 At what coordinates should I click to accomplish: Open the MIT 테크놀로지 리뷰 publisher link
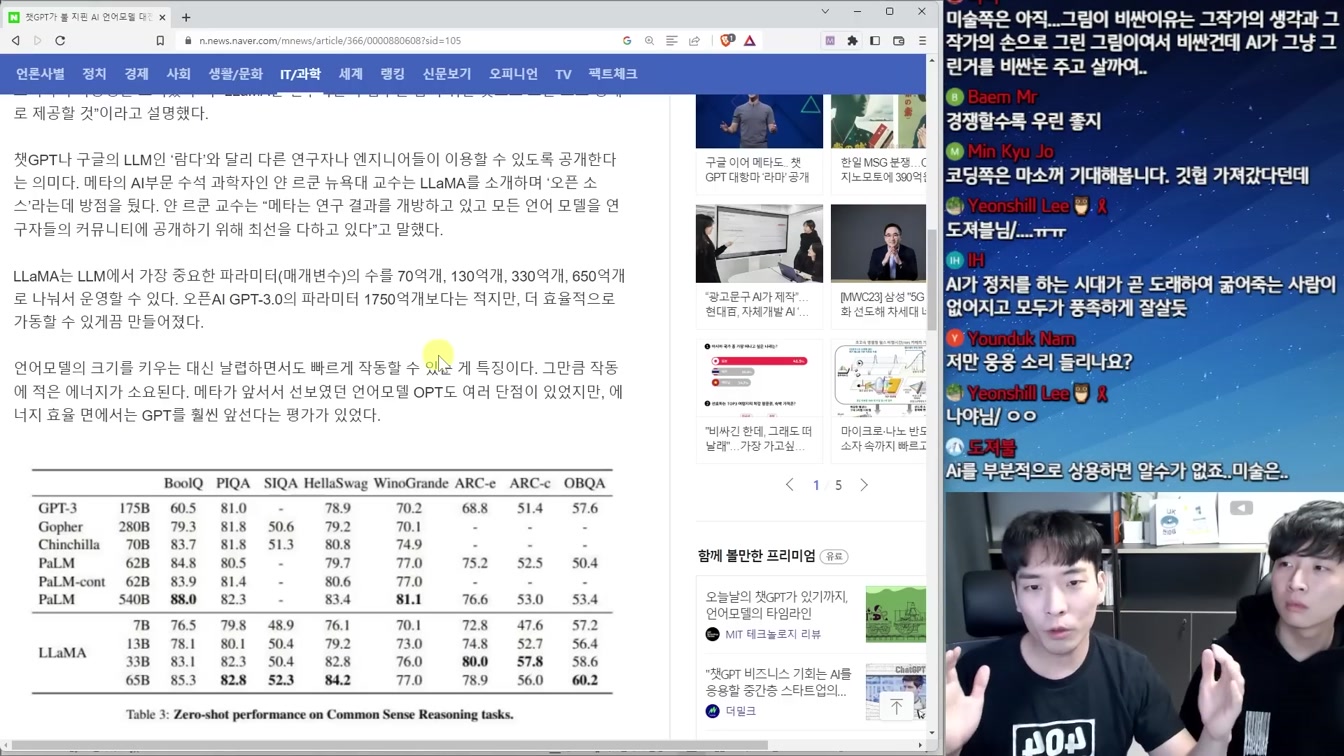773,634
